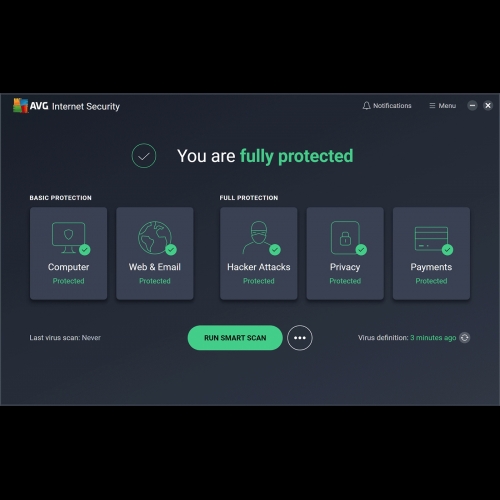This screenshot has width=500, height=500.
Task: Select the Hacker Attacks masked person icon
Action: pos(259,237)
